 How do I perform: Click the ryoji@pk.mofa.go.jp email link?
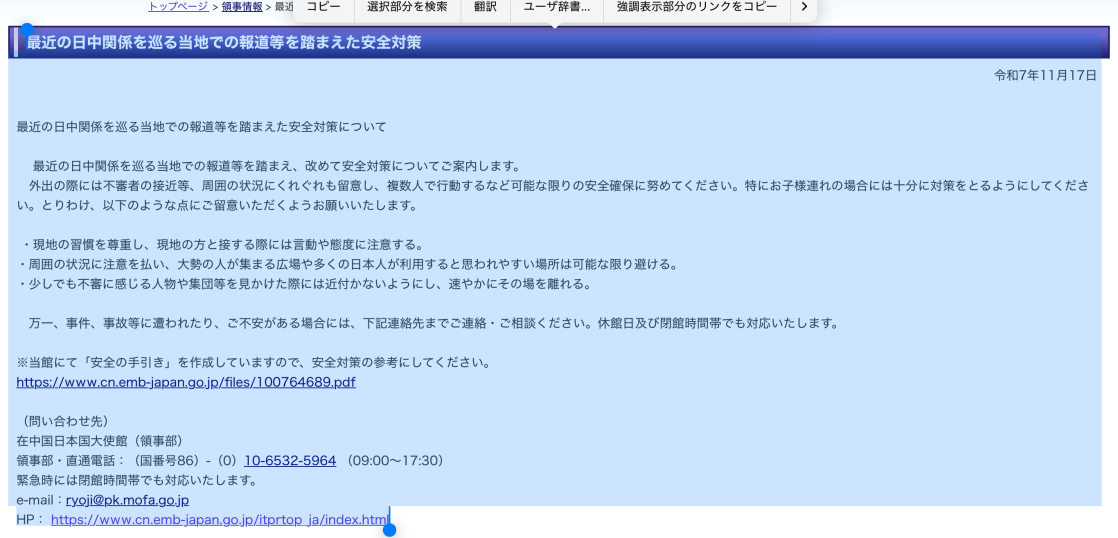coord(127,500)
